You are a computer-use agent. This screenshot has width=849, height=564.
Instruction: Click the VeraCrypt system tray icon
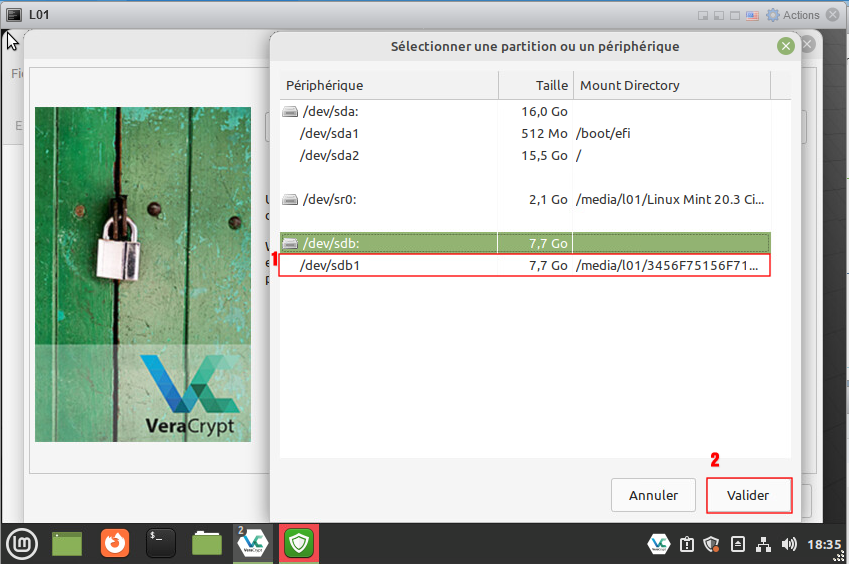click(658, 544)
